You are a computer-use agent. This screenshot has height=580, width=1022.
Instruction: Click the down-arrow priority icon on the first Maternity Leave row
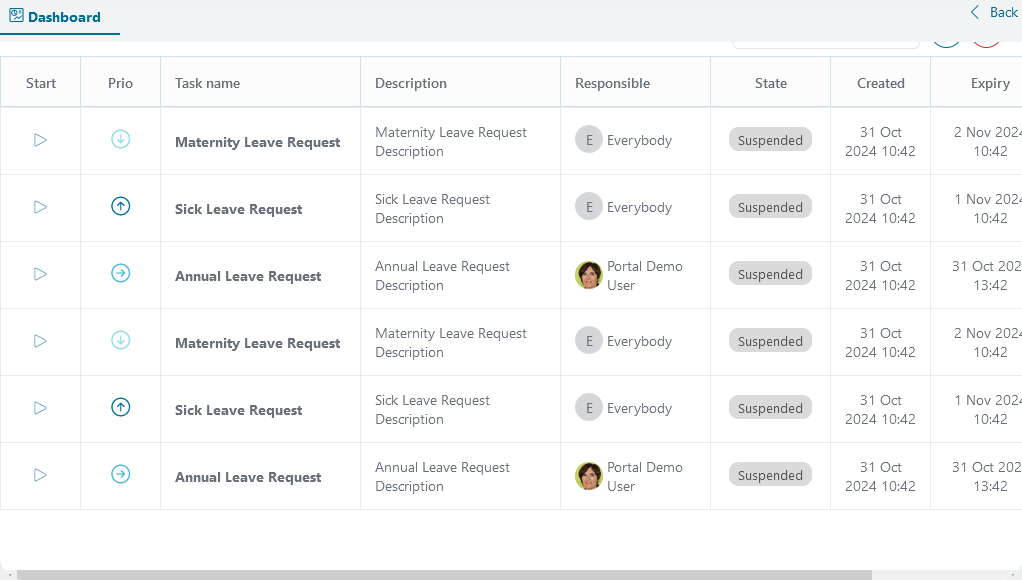tap(120, 140)
